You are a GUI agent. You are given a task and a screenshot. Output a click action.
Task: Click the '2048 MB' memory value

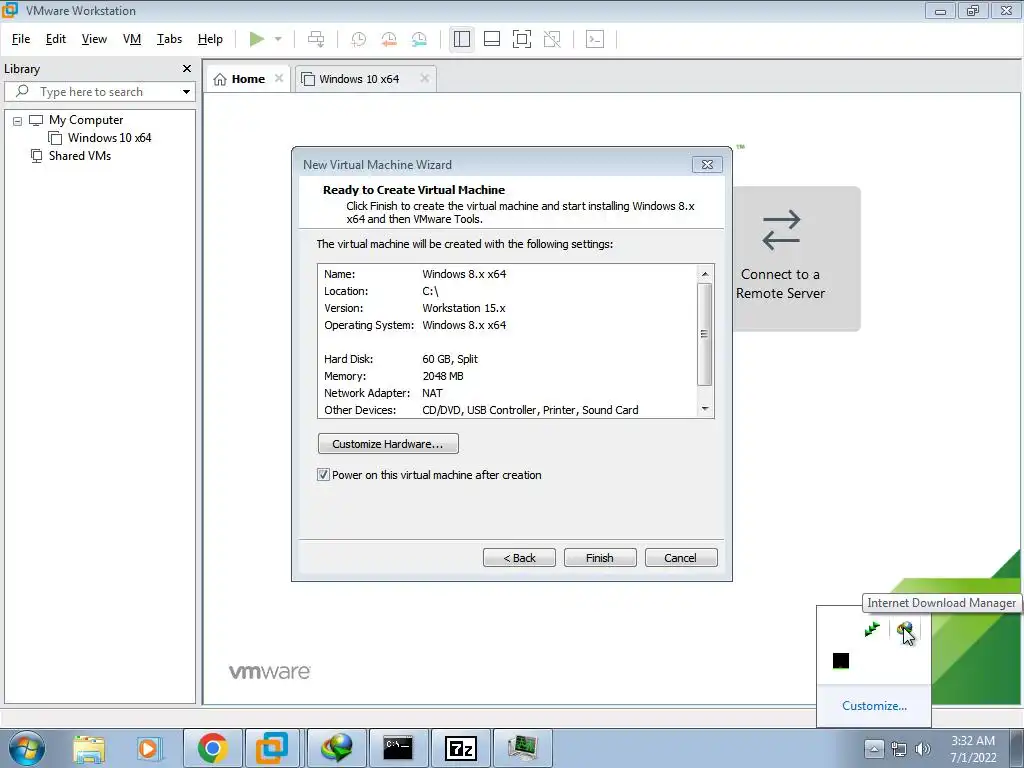click(x=443, y=376)
